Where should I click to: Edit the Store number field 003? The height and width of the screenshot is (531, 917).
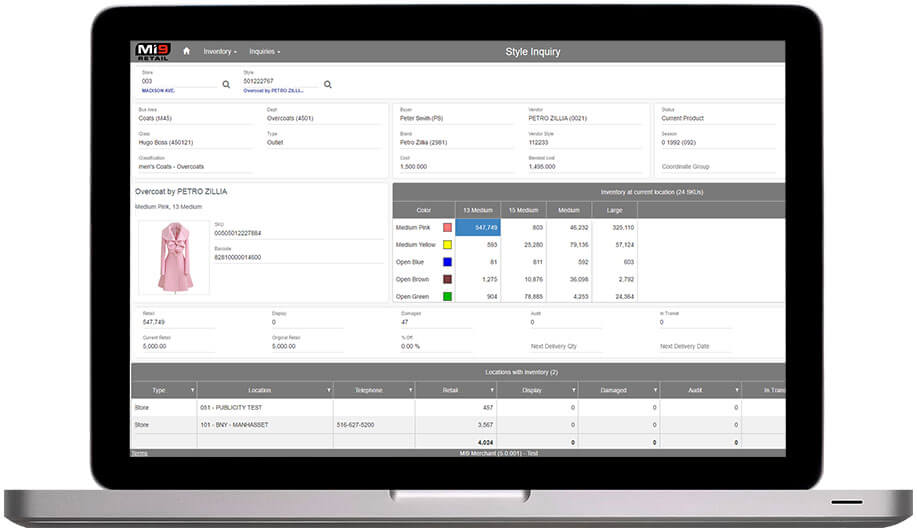(x=178, y=81)
